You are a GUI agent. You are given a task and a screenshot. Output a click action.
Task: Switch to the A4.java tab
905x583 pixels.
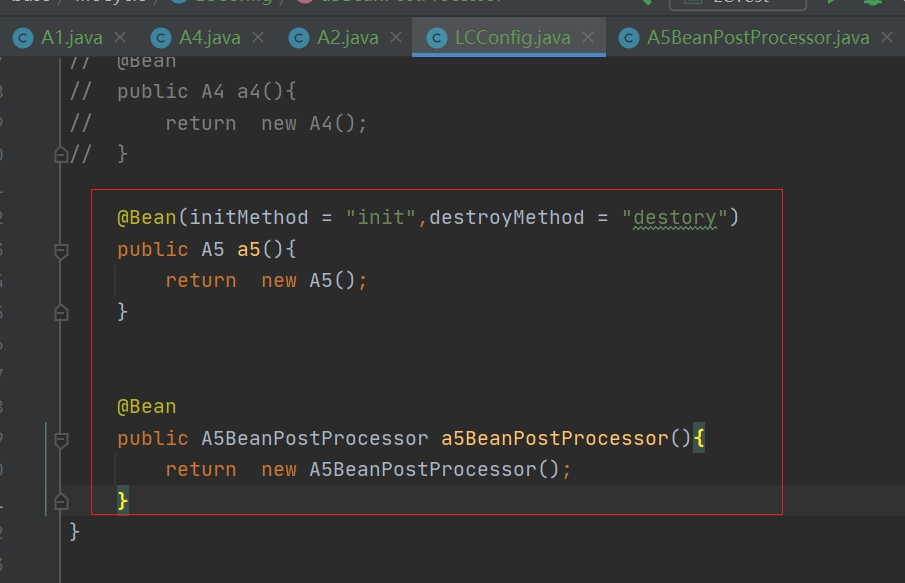(210, 38)
